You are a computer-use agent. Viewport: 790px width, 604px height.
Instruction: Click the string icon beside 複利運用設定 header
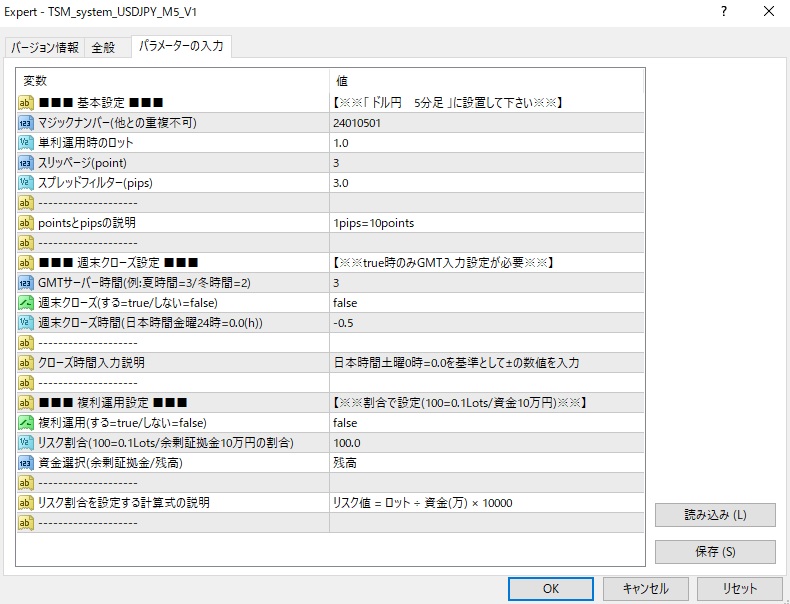click(25, 403)
